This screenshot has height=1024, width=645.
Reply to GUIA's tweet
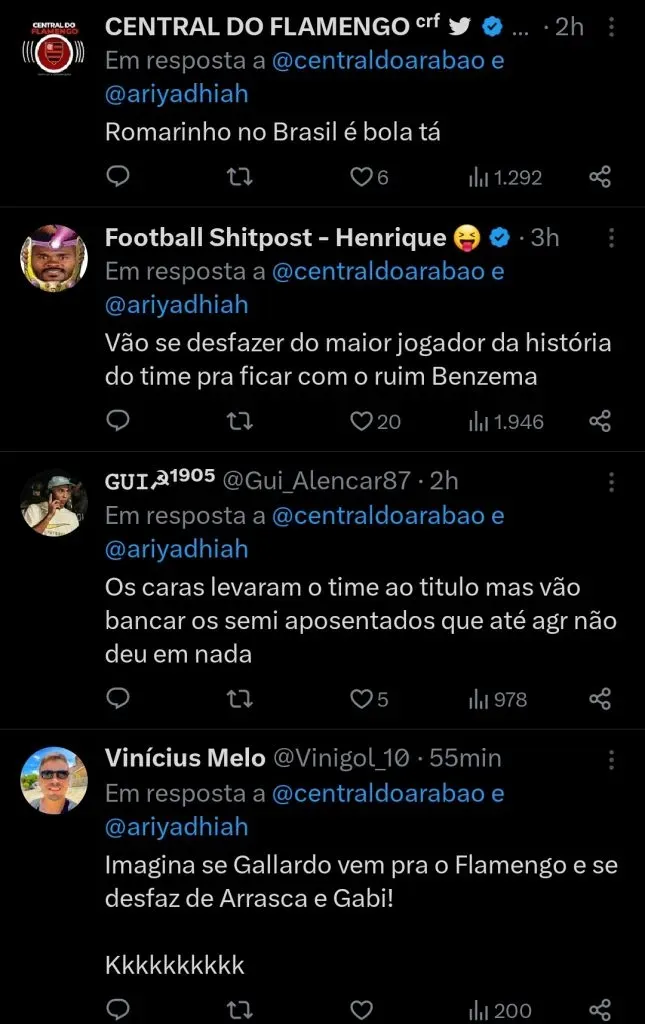tap(118, 699)
